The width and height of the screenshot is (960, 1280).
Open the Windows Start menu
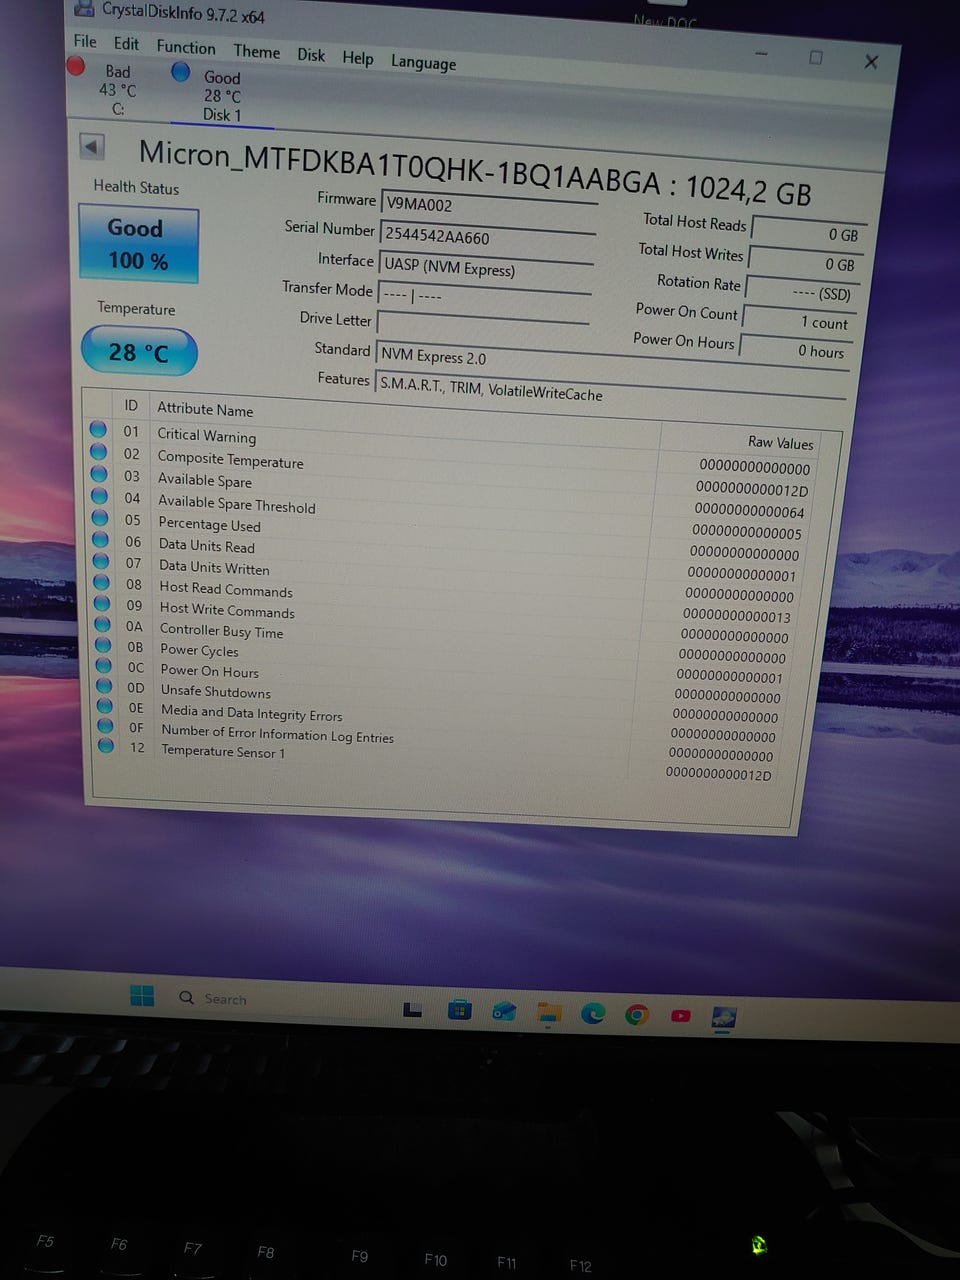click(142, 996)
